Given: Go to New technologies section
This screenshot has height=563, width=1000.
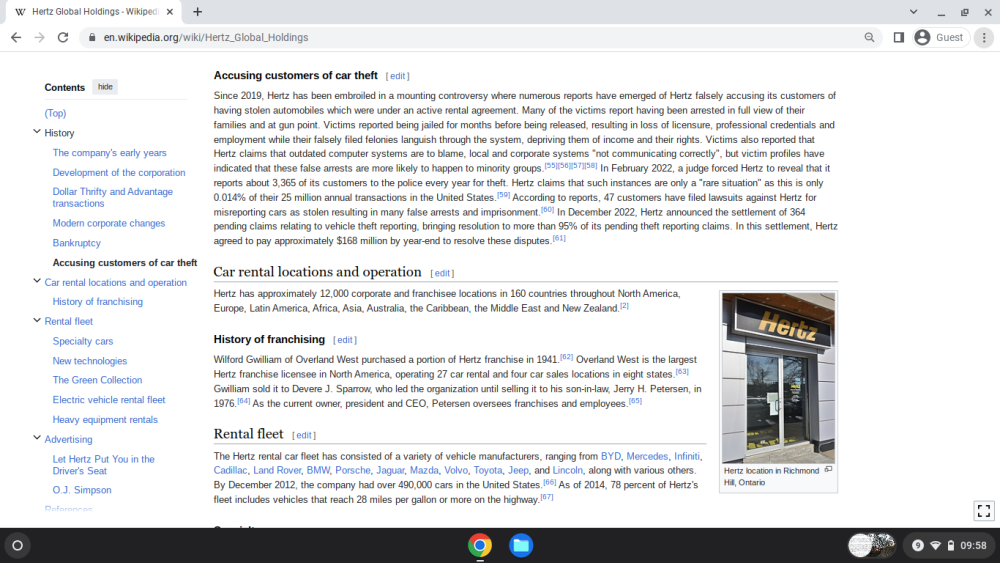Looking at the screenshot, I should tap(90, 361).
